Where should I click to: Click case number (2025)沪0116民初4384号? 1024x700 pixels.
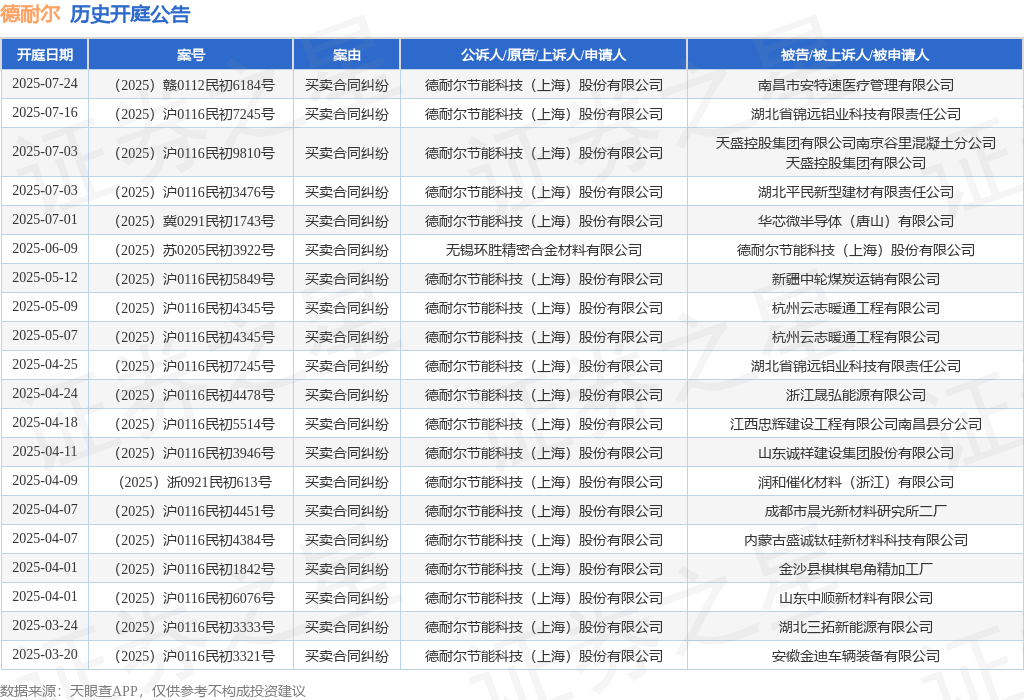194,540
